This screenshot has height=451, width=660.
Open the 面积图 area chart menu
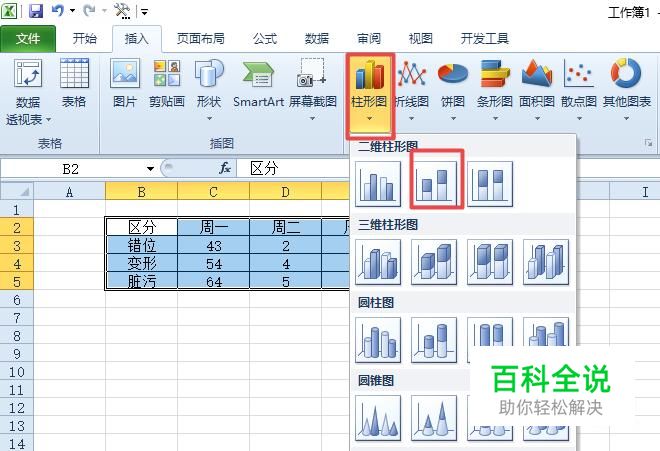(x=537, y=91)
